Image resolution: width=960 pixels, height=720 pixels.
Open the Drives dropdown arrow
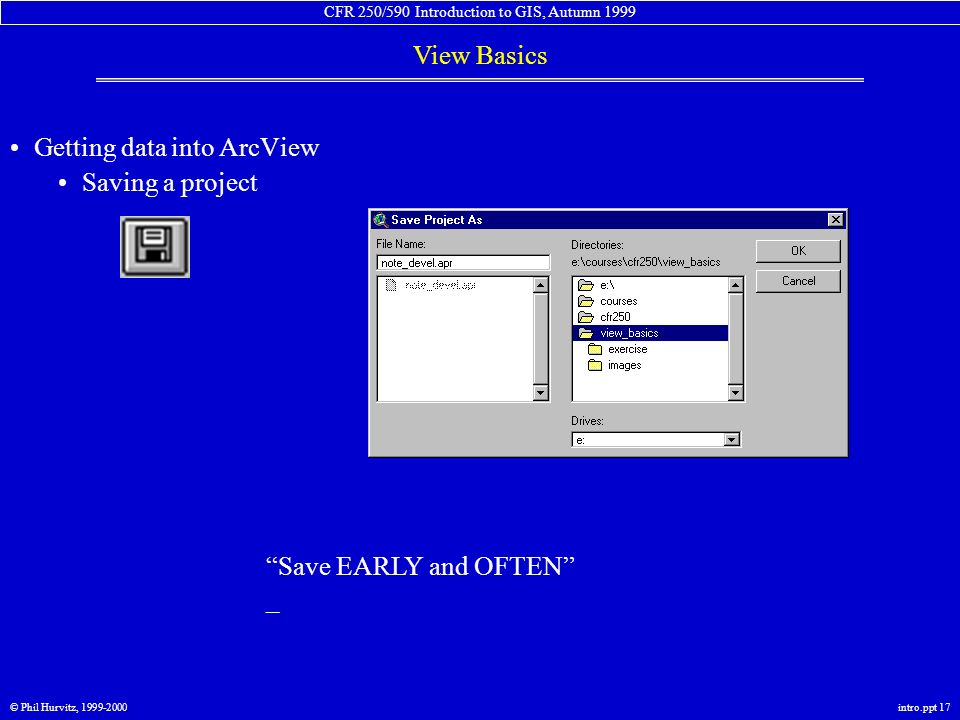[732, 440]
